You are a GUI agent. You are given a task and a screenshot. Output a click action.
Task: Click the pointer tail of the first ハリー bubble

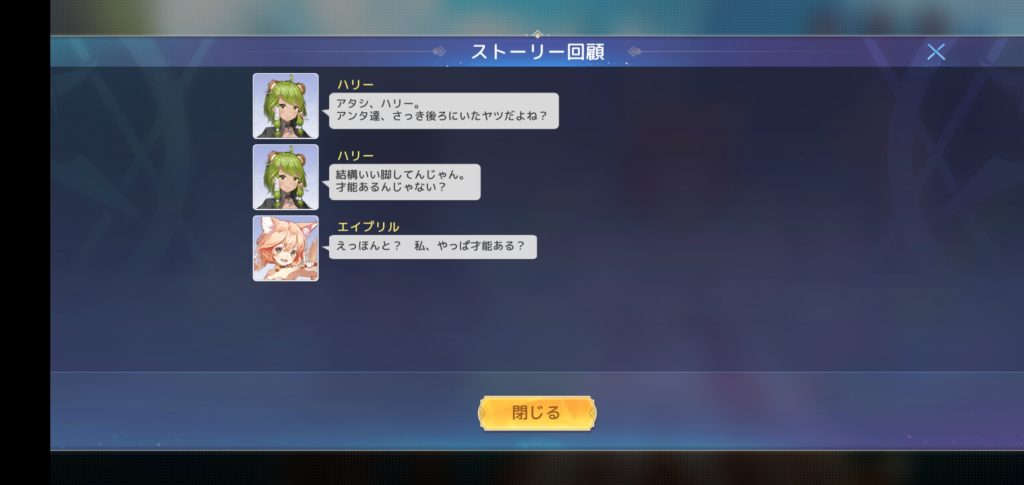[x=326, y=111]
